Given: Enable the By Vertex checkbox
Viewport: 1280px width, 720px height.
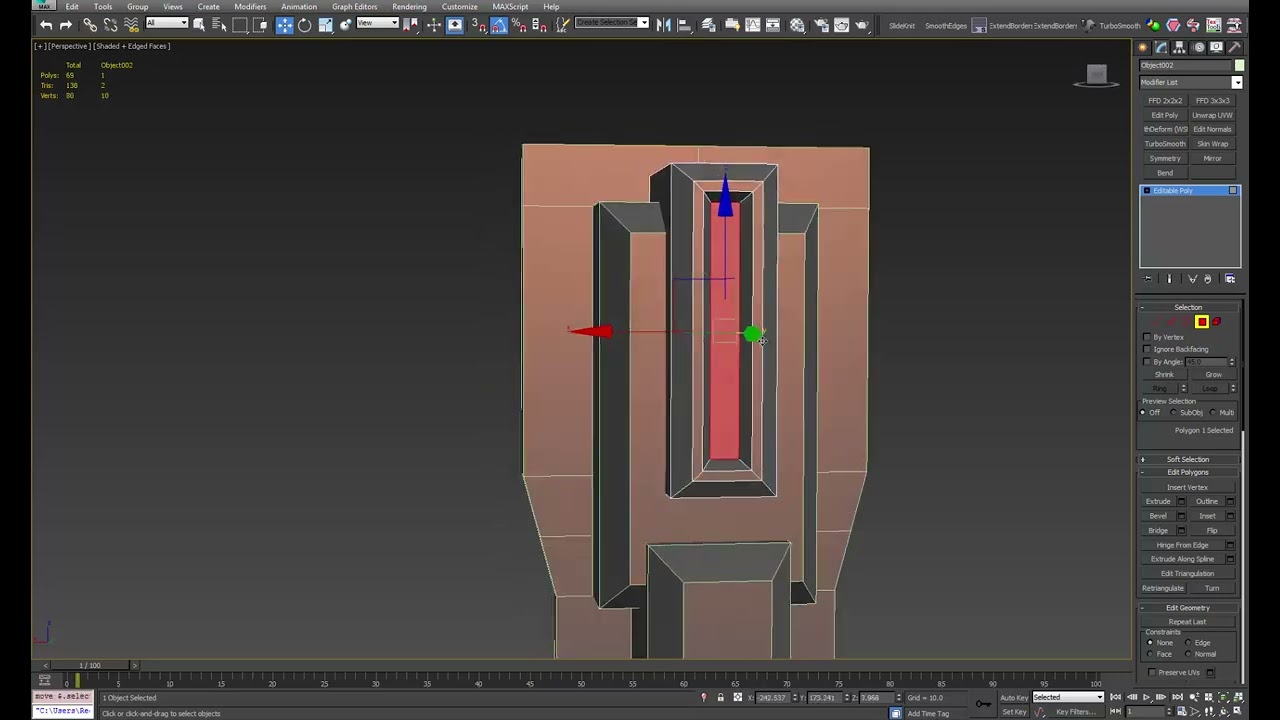Looking at the screenshot, I should point(1147,337).
